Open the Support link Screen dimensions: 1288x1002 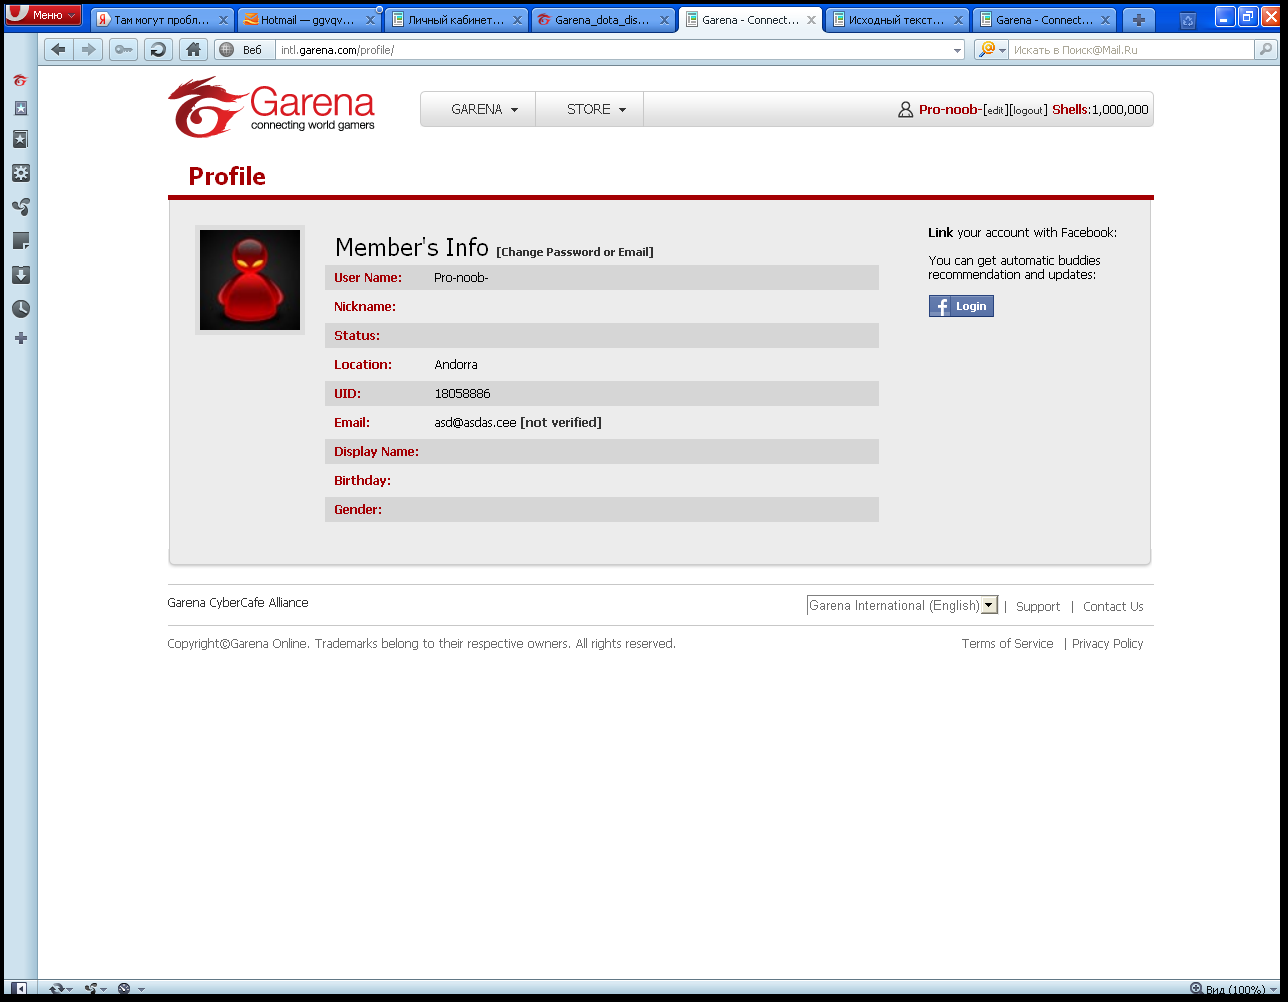coord(1038,607)
